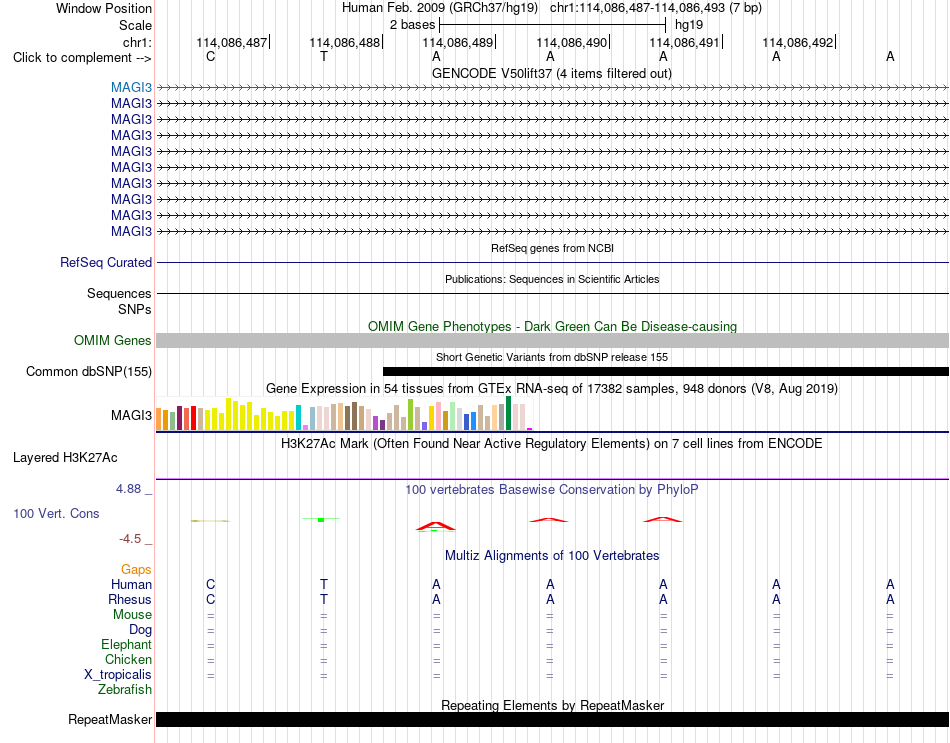Click base C in the Human alignment row
950x743 pixels.
click(x=210, y=584)
